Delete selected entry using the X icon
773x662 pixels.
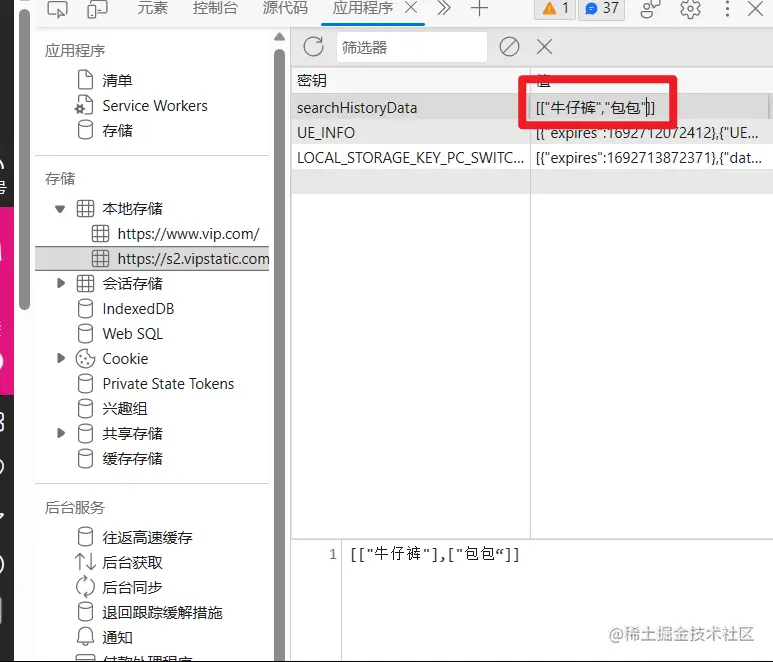[x=544, y=47]
